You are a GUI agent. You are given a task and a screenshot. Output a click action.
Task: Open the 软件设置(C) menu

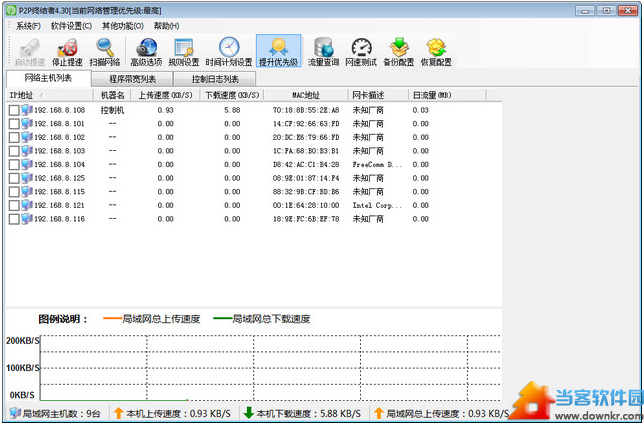click(x=71, y=26)
